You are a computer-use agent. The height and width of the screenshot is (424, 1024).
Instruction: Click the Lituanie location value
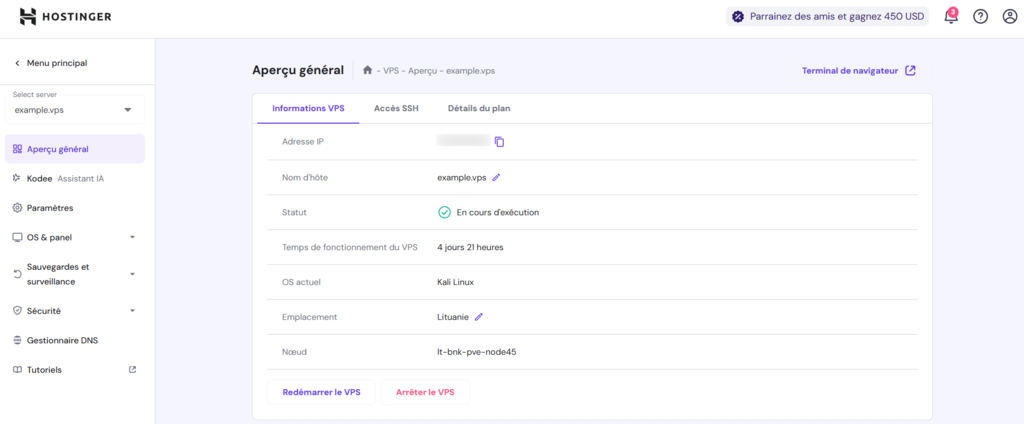point(453,317)
